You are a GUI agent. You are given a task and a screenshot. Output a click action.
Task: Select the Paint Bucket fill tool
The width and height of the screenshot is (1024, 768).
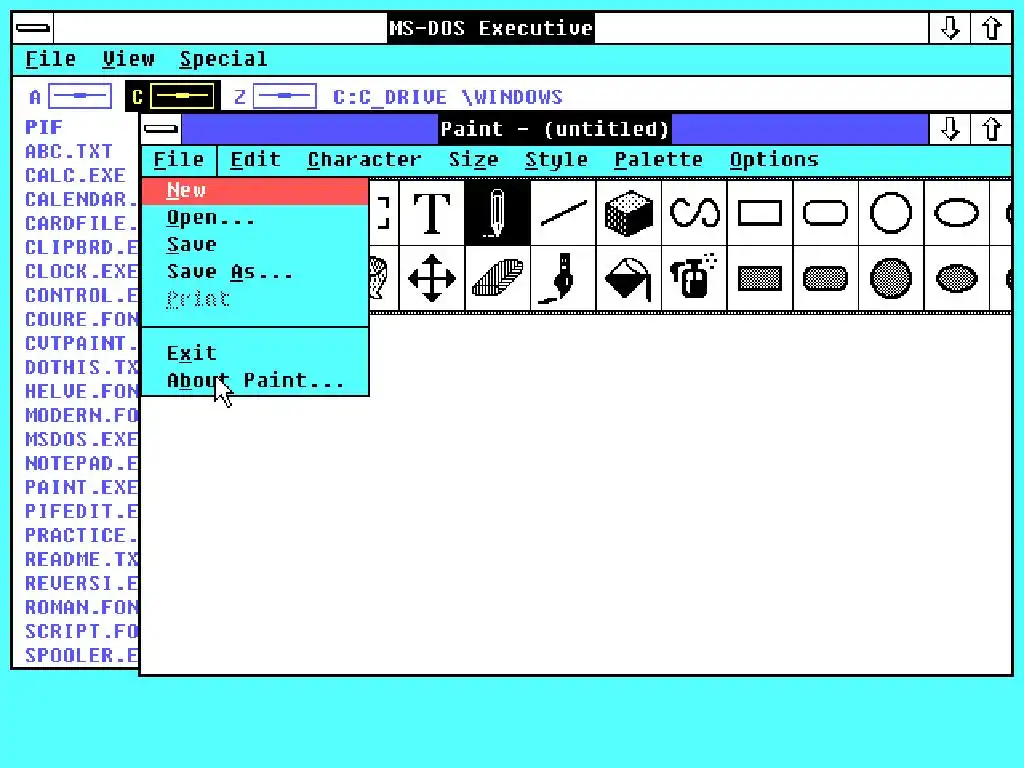tap(629, 278)
